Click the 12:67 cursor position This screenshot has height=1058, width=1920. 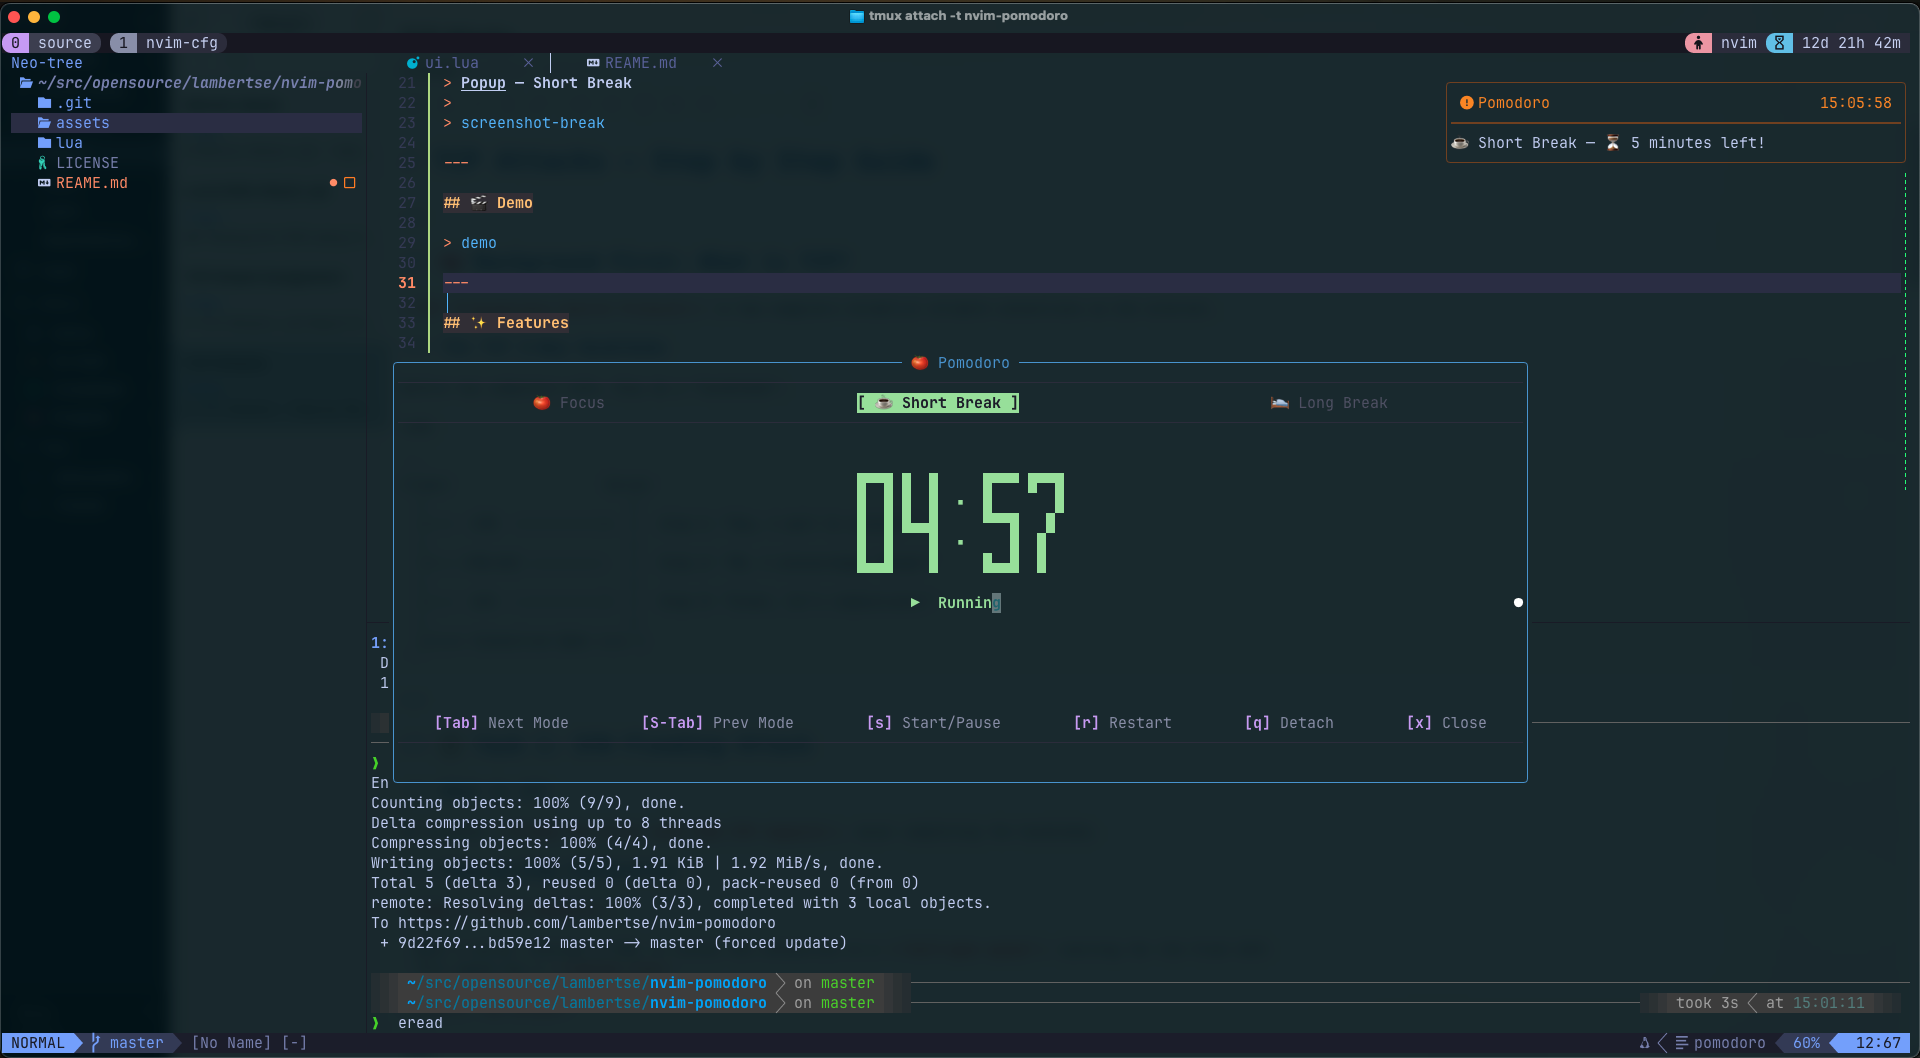(x=1878, y=1043)
